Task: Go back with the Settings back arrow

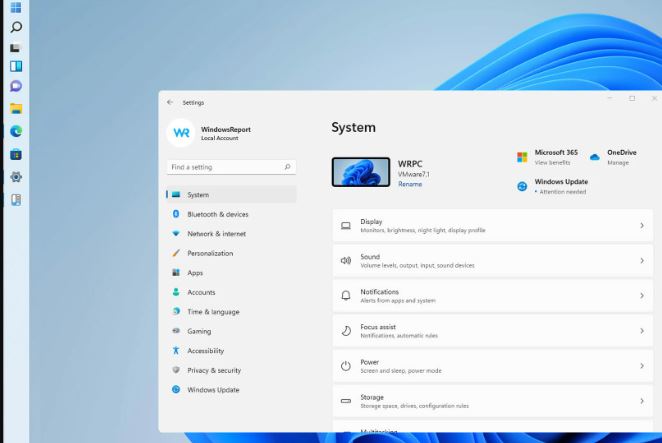Action: pyautogui.click(x=170, y=102)
